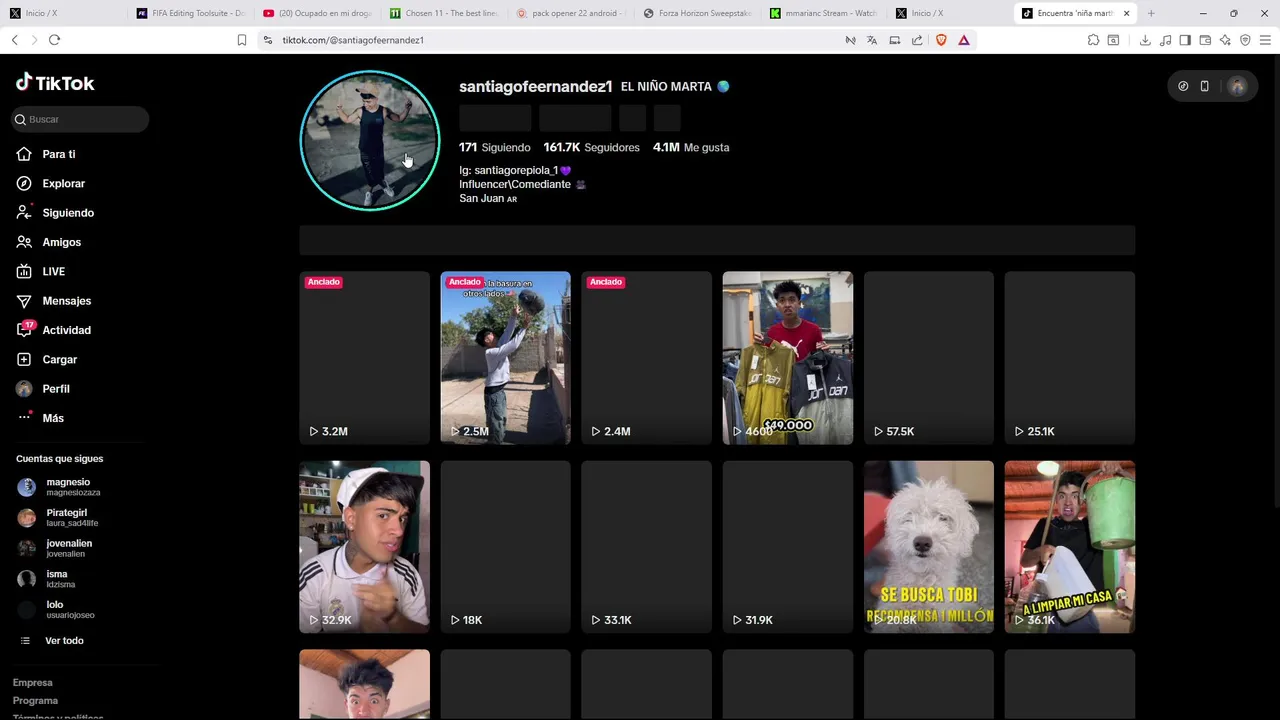This screenshot has height=720, width=1280.
Task: Click the circular icon left of phone icon
Action: 1183,86
